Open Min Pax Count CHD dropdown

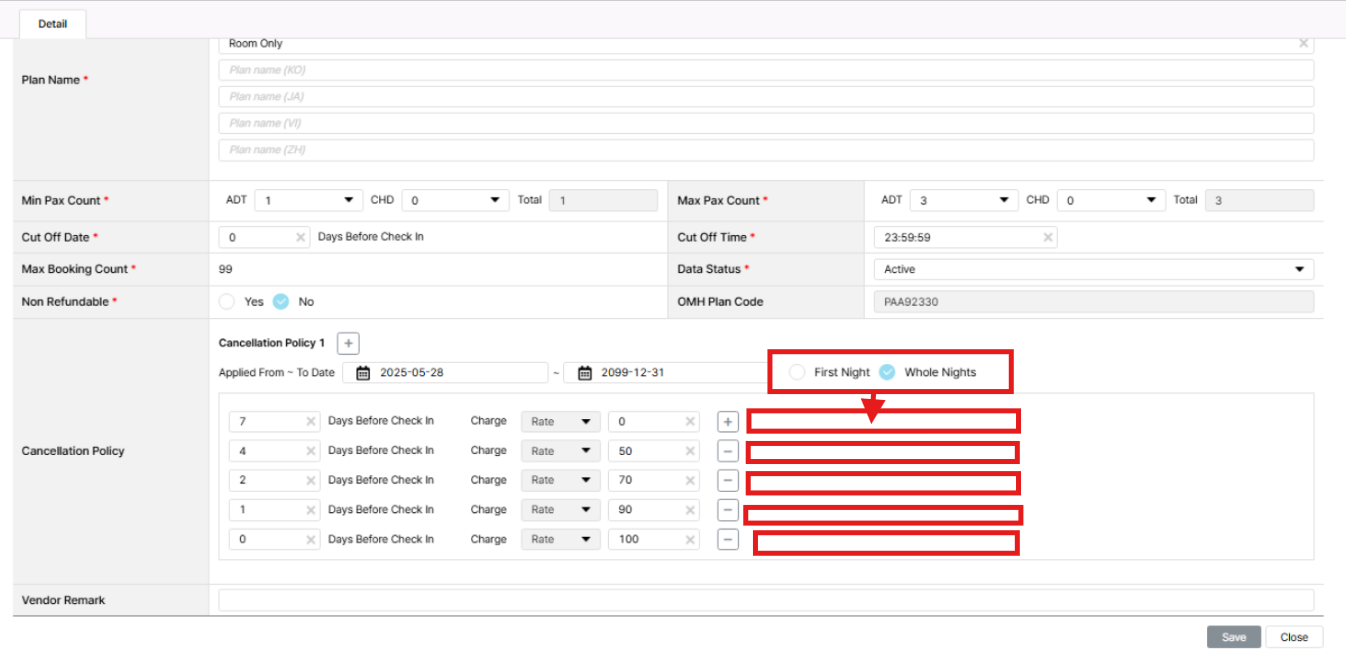pos(455,201)
